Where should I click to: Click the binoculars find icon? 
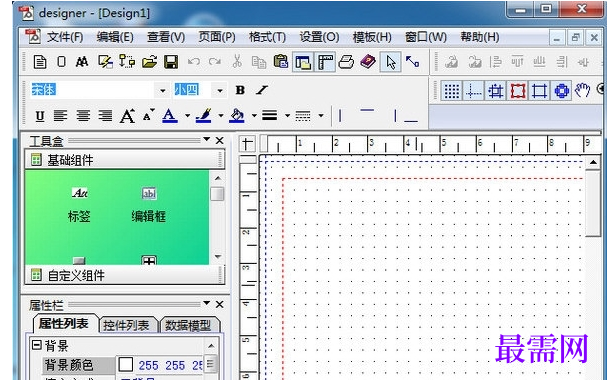[x=82, y=62]
